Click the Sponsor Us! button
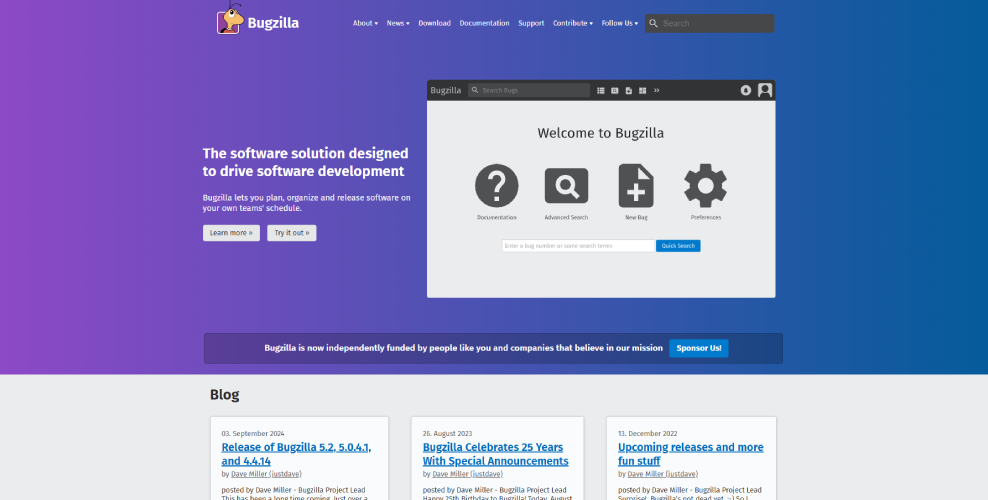The image size is (988, 500). click(698, 348)
